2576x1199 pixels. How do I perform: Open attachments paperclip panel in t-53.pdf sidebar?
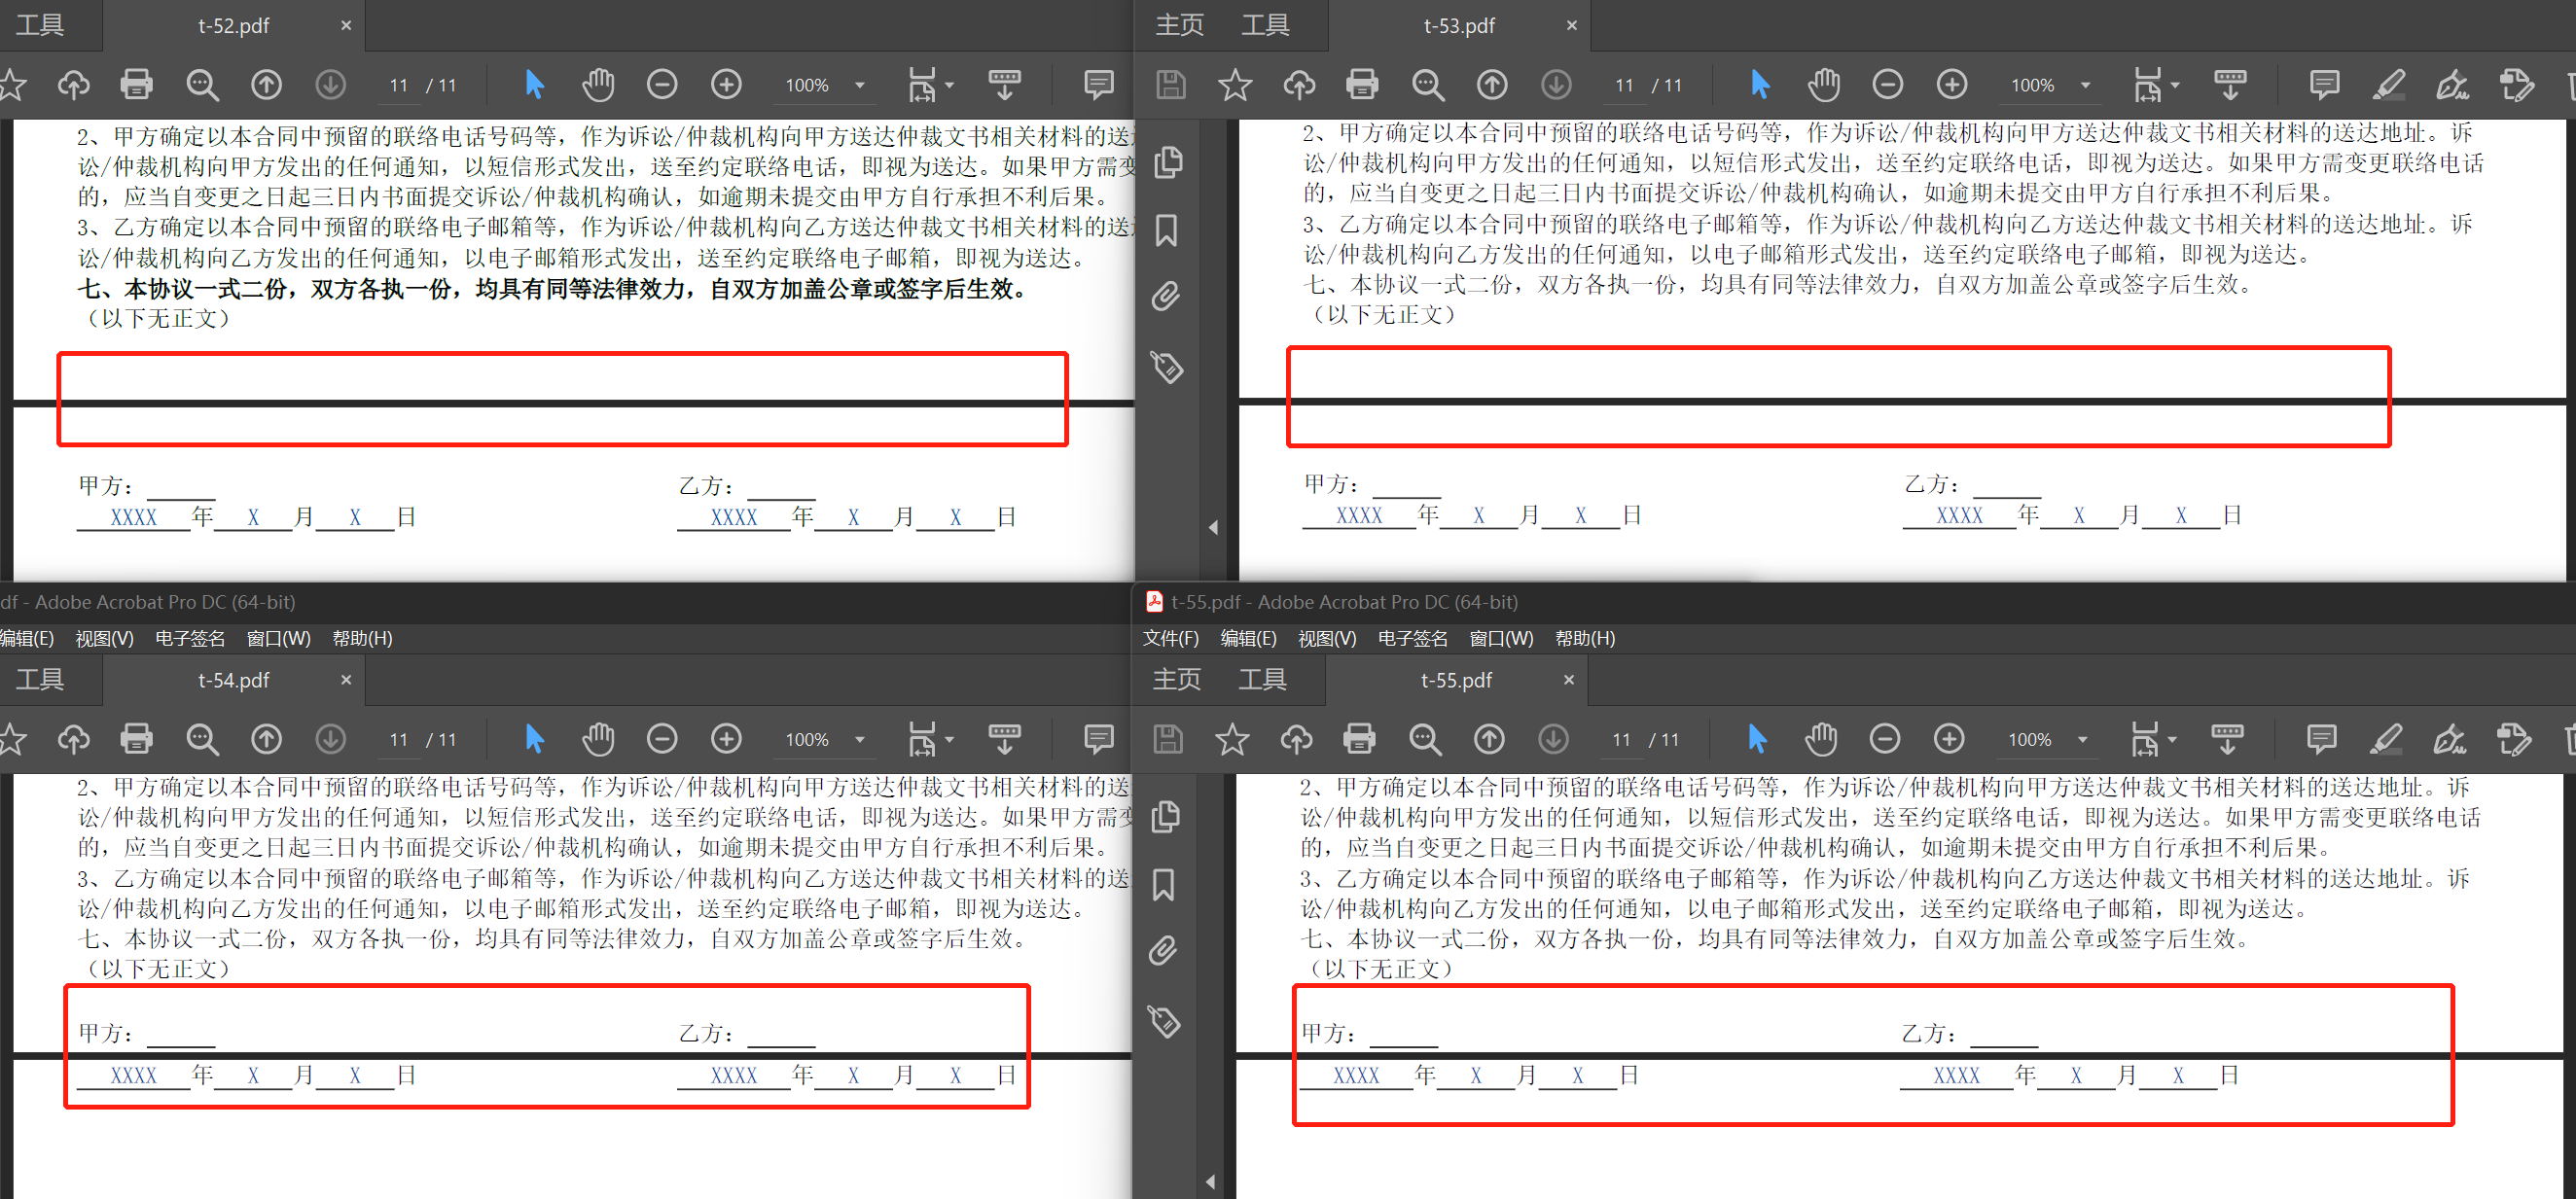coord(1166,297)
